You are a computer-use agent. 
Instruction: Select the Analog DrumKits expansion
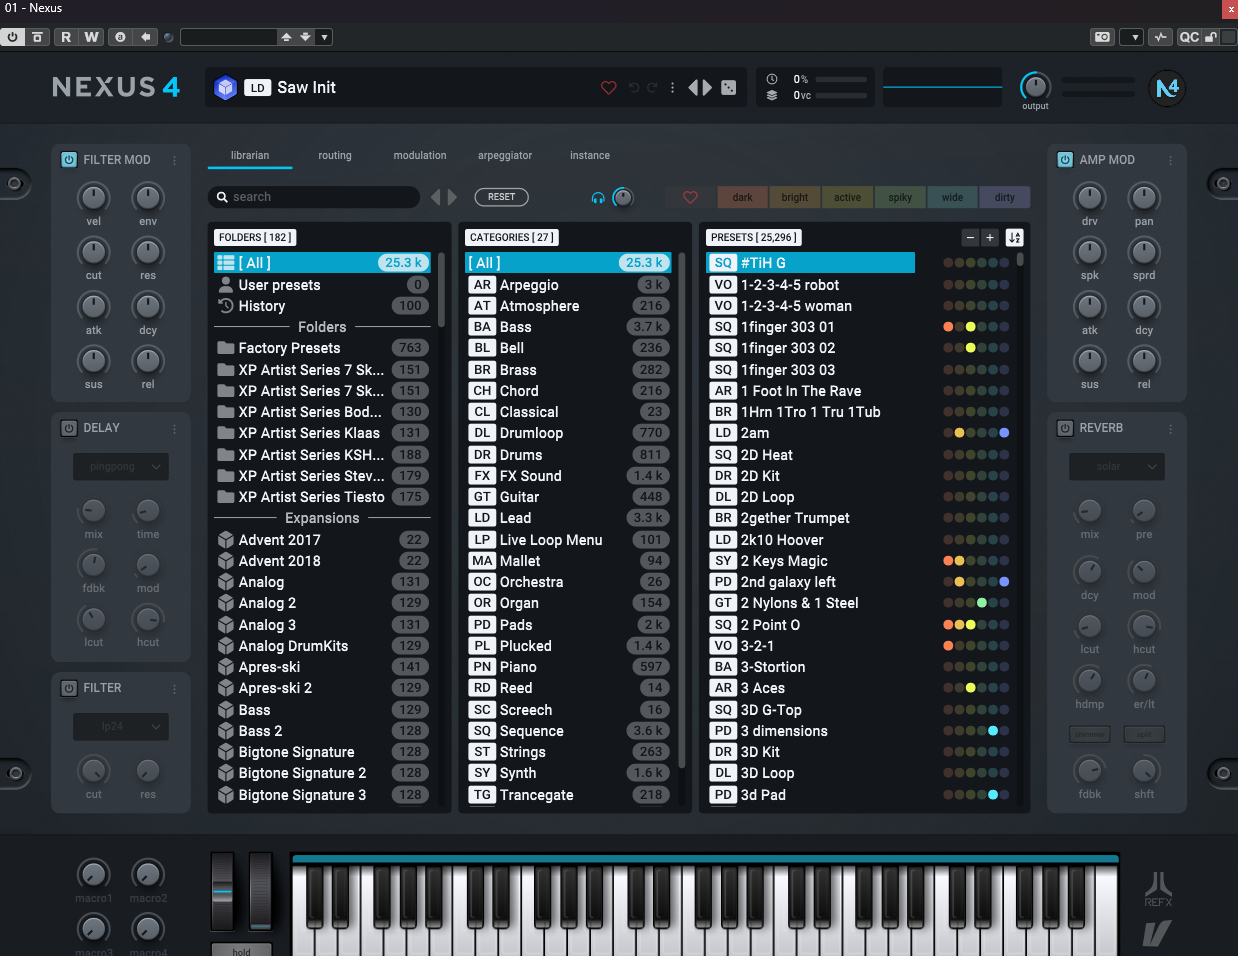click(x=322, y=646)
